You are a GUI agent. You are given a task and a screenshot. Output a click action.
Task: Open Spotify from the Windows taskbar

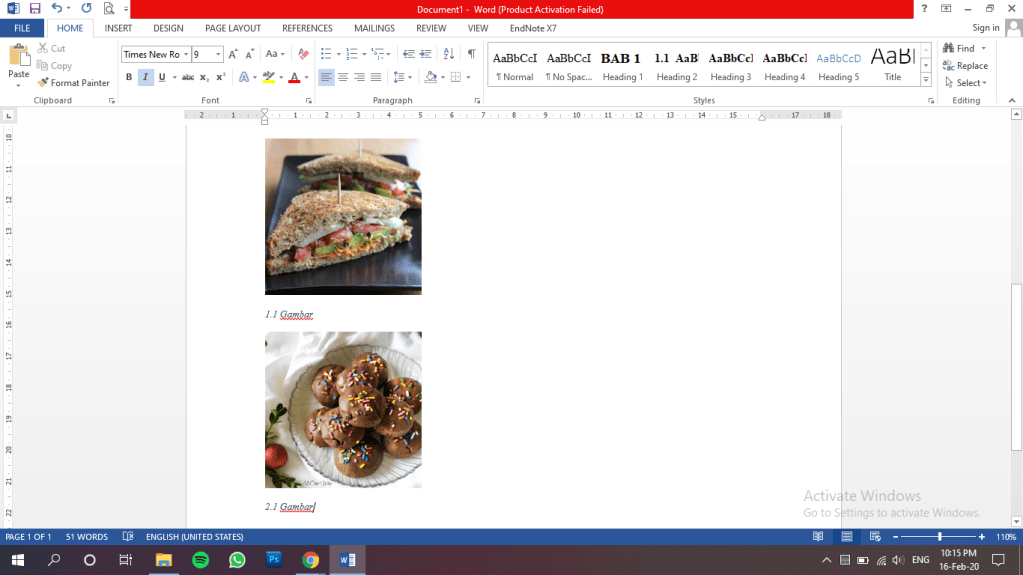[x=199, y=560]
